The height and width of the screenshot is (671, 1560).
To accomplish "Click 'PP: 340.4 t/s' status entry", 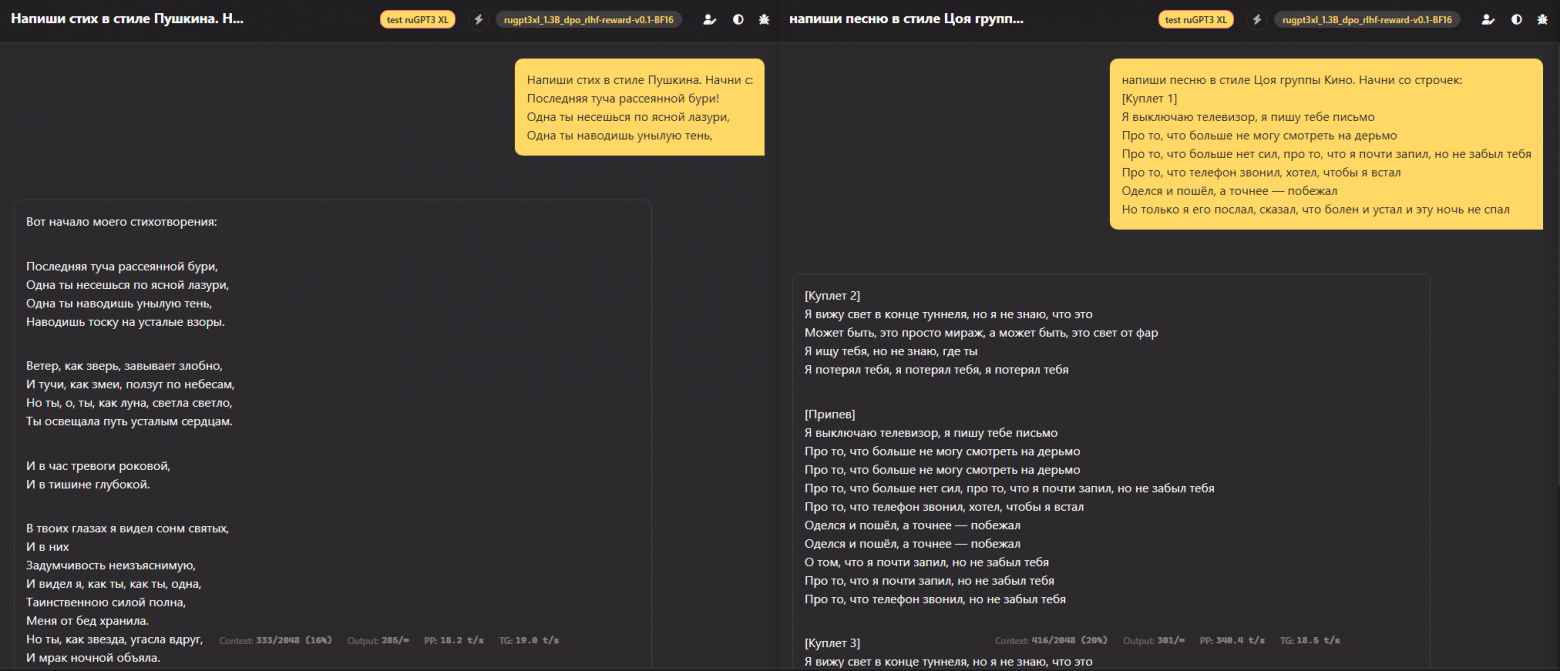I will pyautogui.click(x=1233, y=640).
